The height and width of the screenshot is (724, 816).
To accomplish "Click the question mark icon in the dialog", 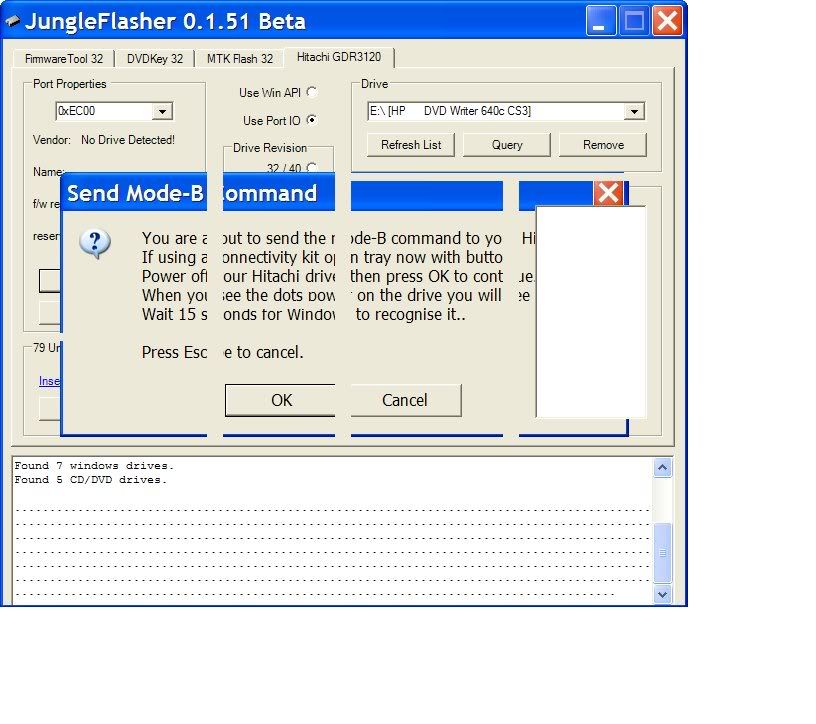I will [x=95, y=243].
